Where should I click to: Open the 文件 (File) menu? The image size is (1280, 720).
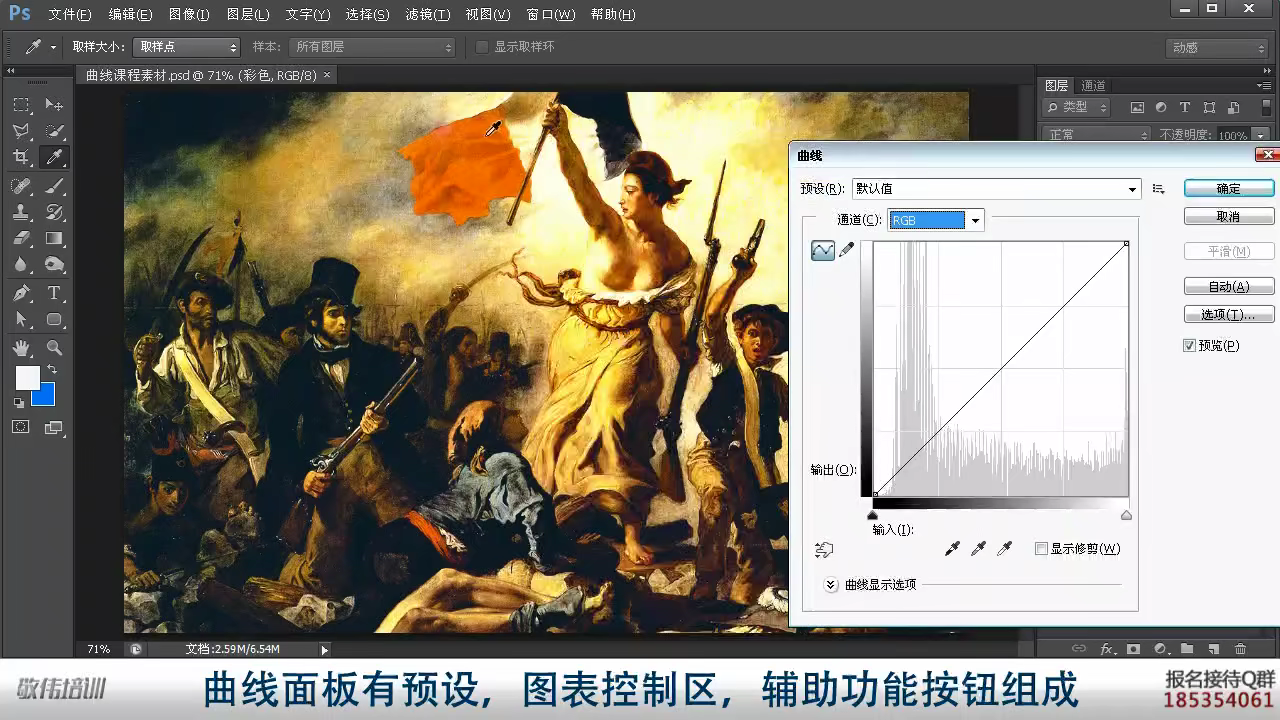coord(70,15)
